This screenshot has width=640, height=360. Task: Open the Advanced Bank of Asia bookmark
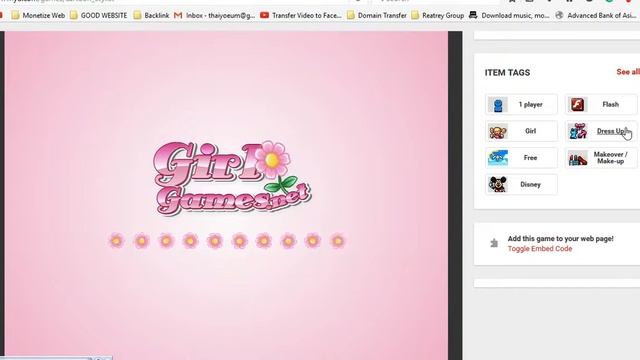[597, 16]
